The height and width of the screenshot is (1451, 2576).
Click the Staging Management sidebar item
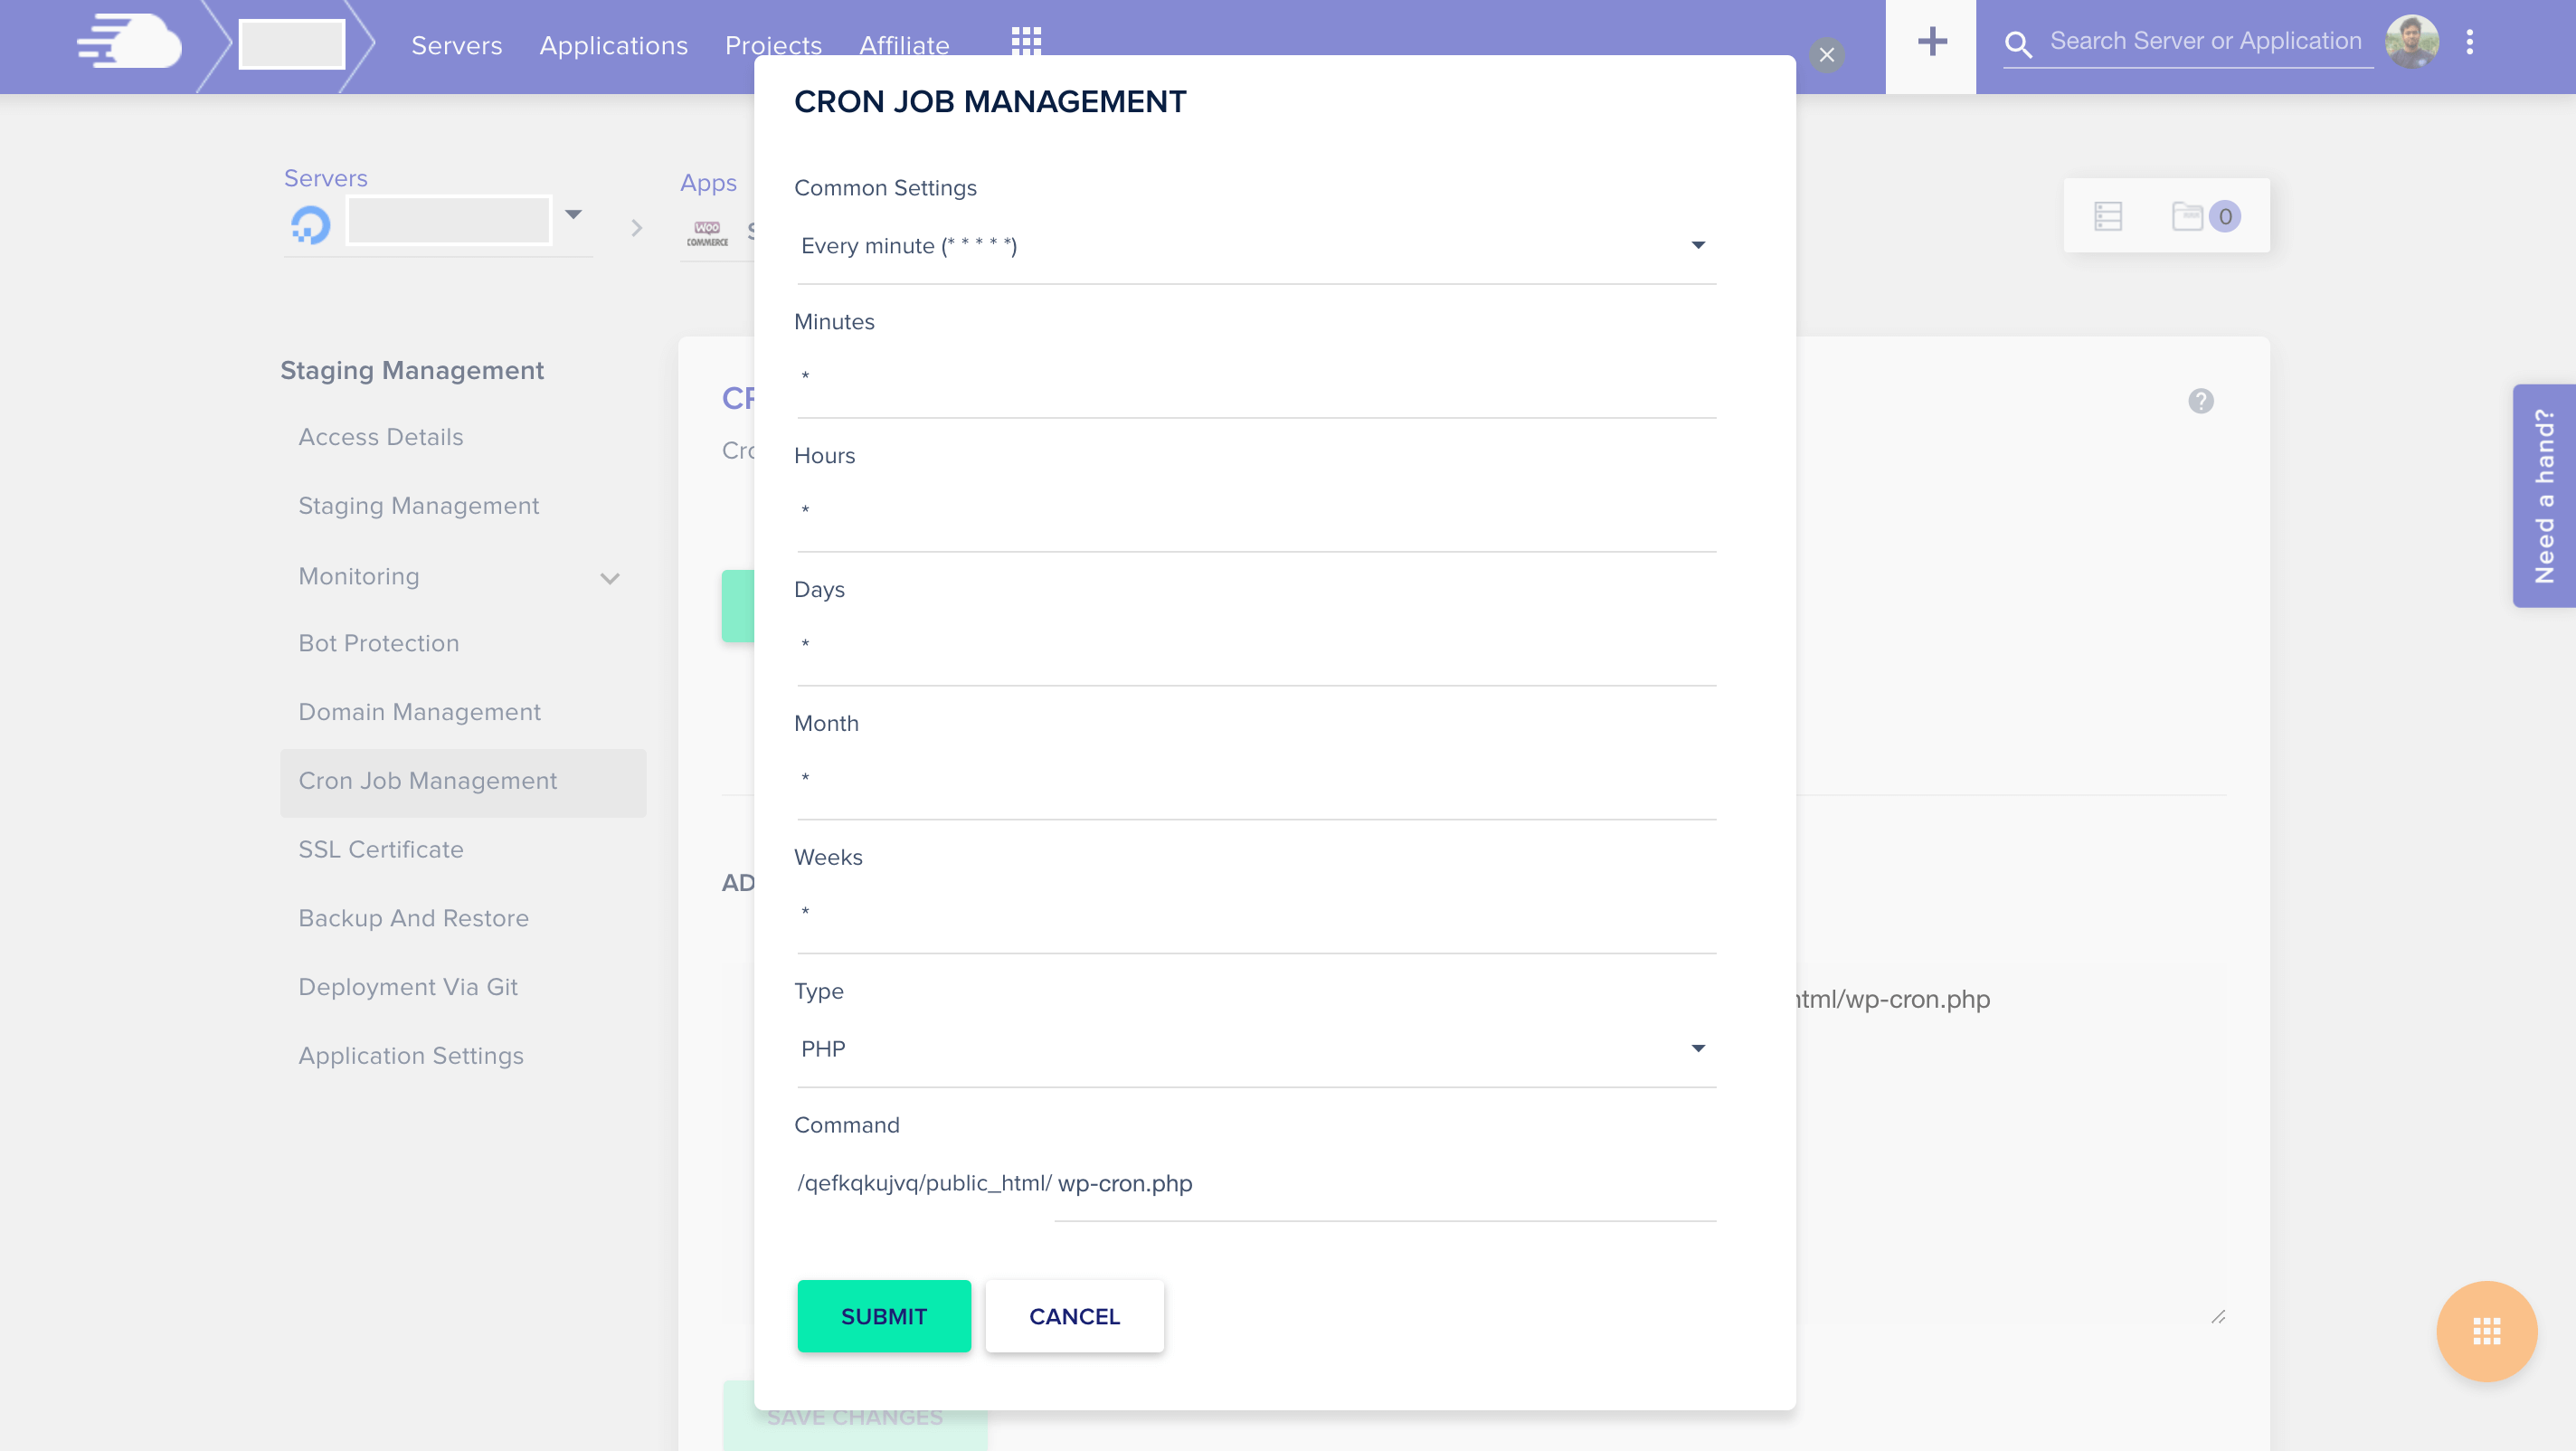pyautogui.click(x=420, y=506)
